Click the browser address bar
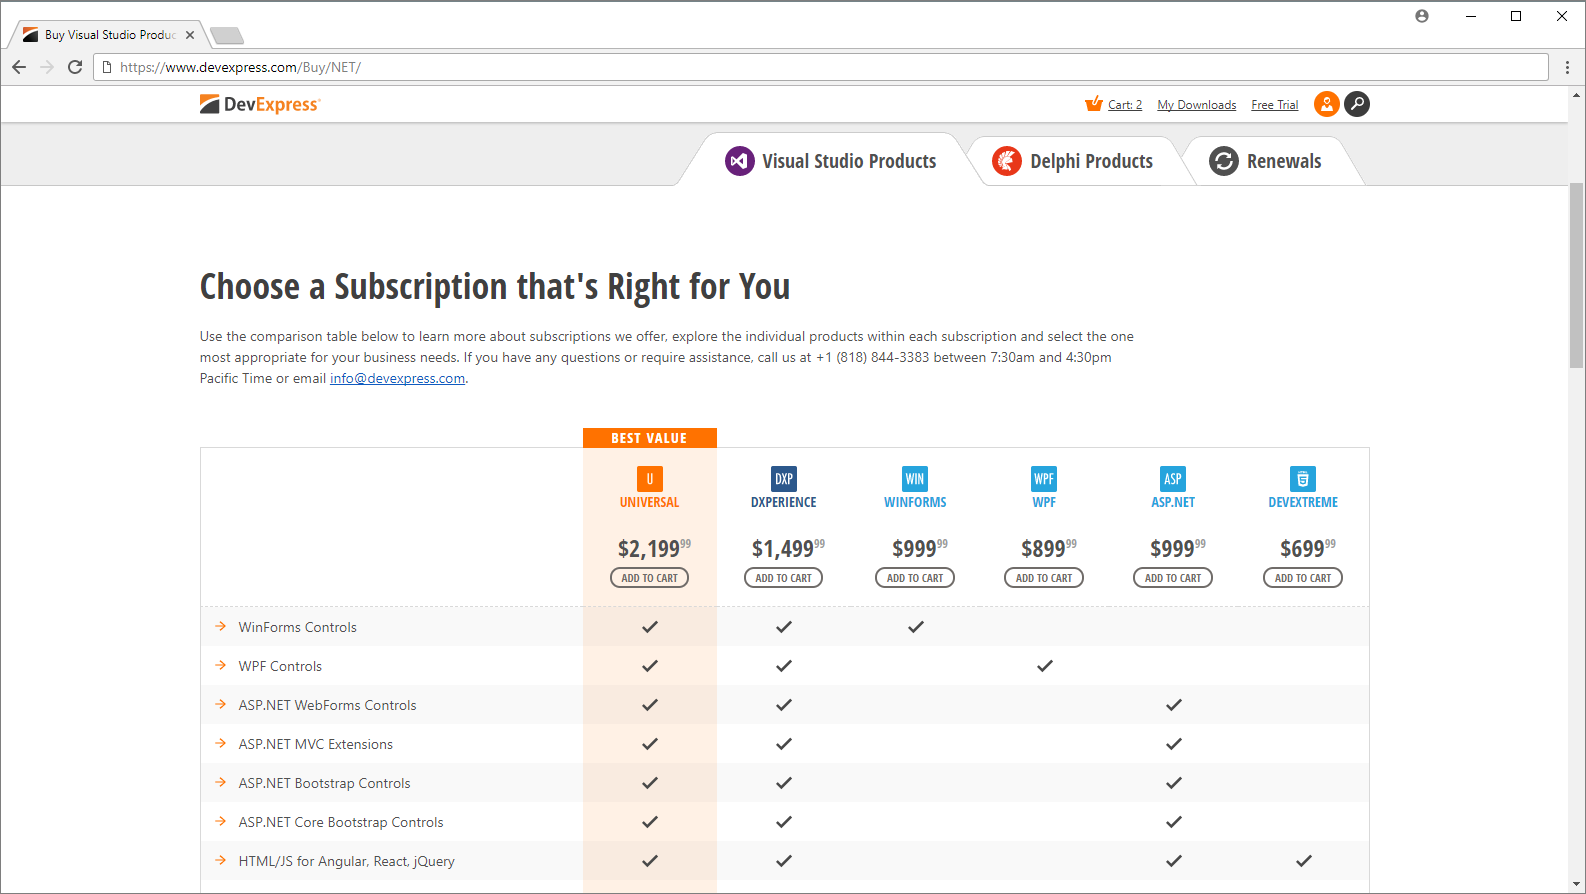This screenshot has width=1586, height=894. 820,67
